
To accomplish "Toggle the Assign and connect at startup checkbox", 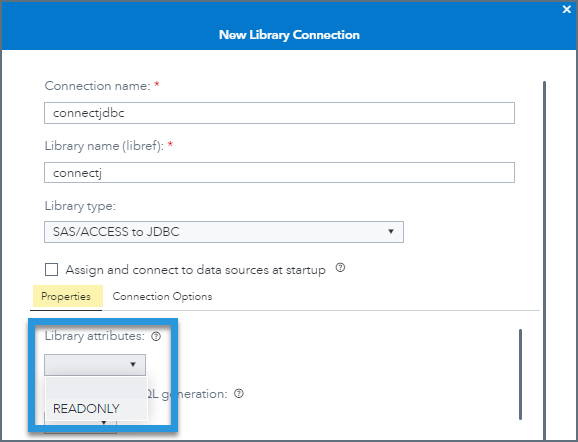I will [x=51, y=269].
